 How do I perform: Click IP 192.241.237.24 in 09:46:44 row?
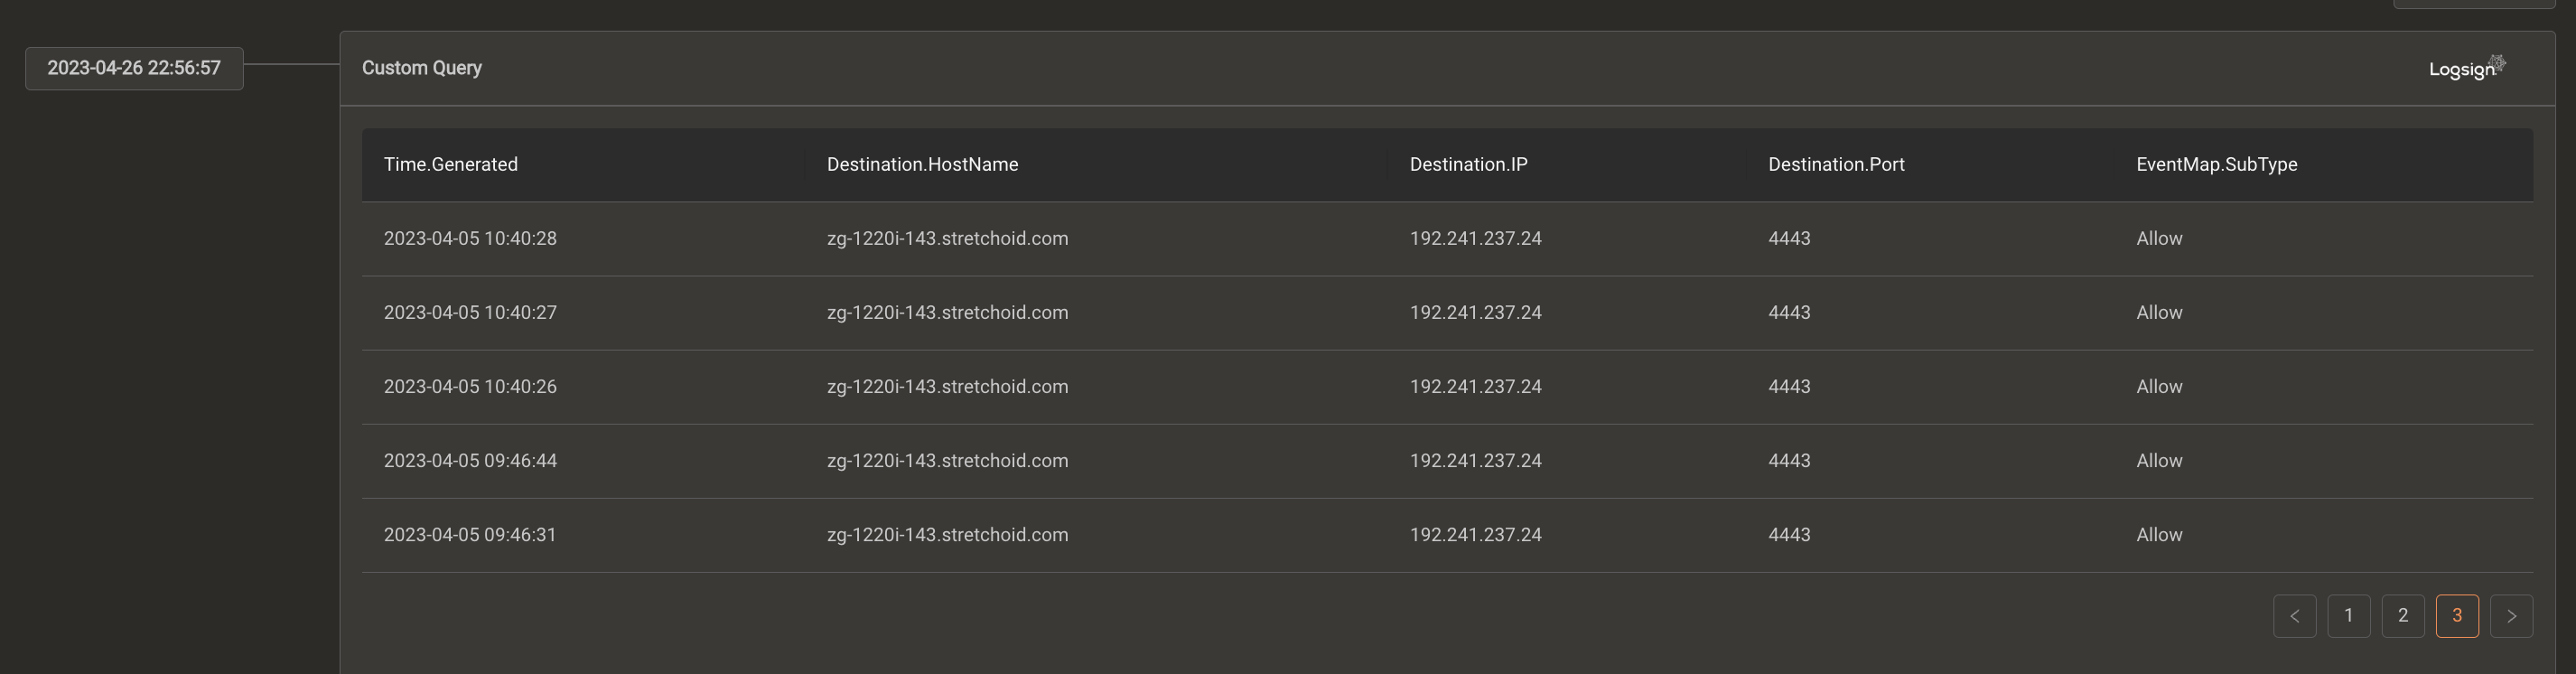(x=1475, y=460)
